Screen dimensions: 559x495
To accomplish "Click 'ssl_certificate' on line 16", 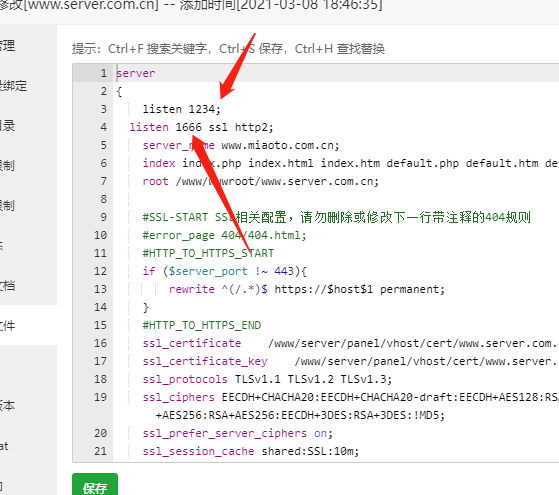I will [192, 343].
